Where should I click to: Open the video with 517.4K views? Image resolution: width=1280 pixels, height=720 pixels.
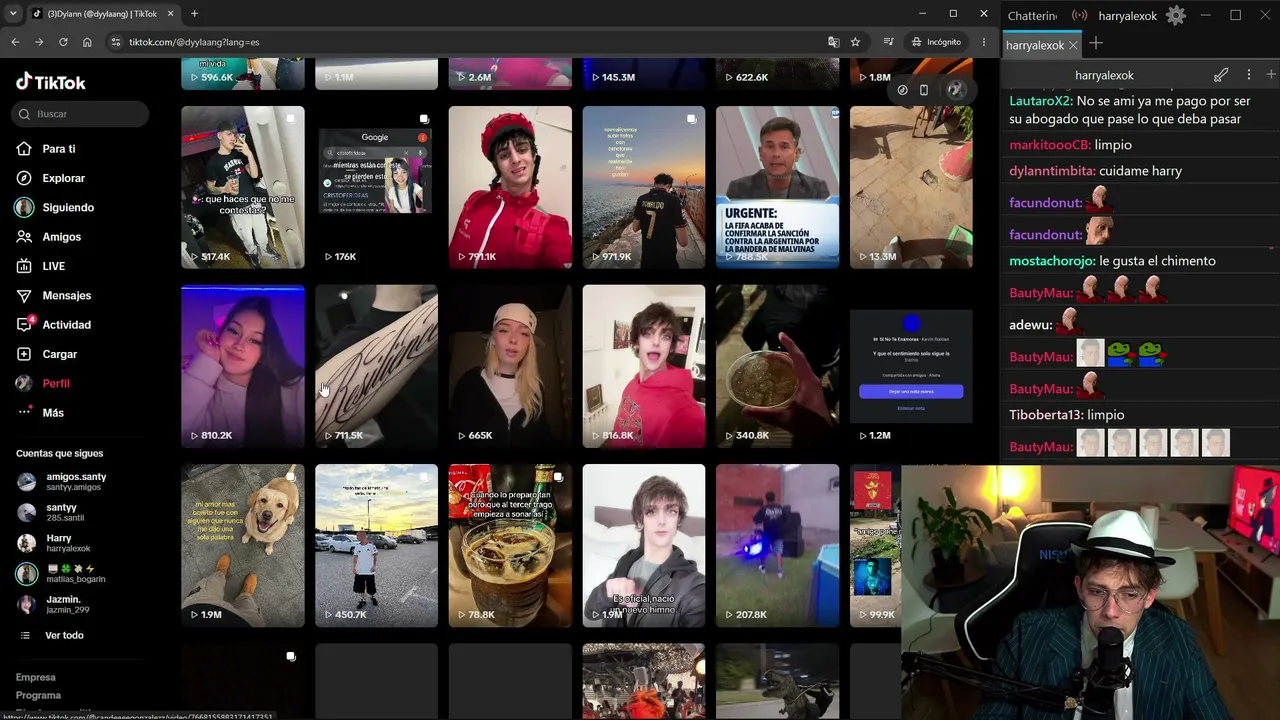pos(243,187)
